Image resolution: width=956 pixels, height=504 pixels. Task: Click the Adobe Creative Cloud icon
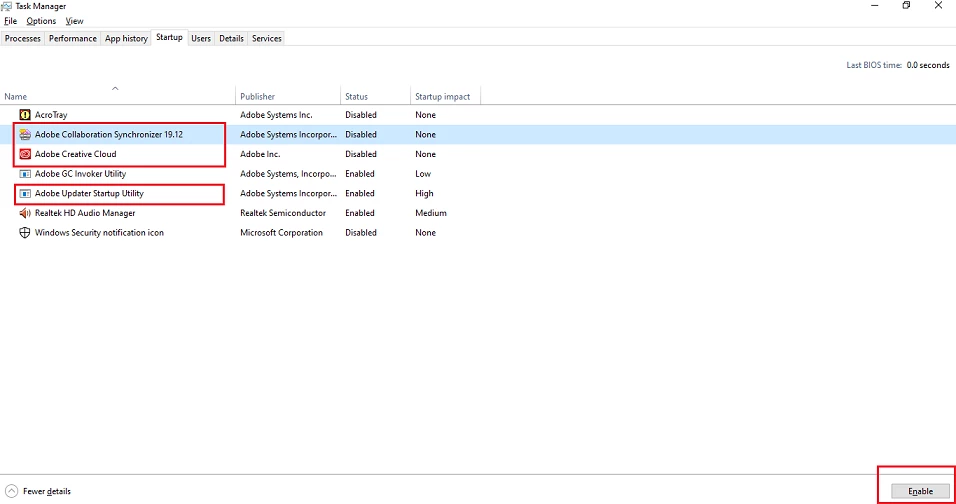(x=25, y=154)
